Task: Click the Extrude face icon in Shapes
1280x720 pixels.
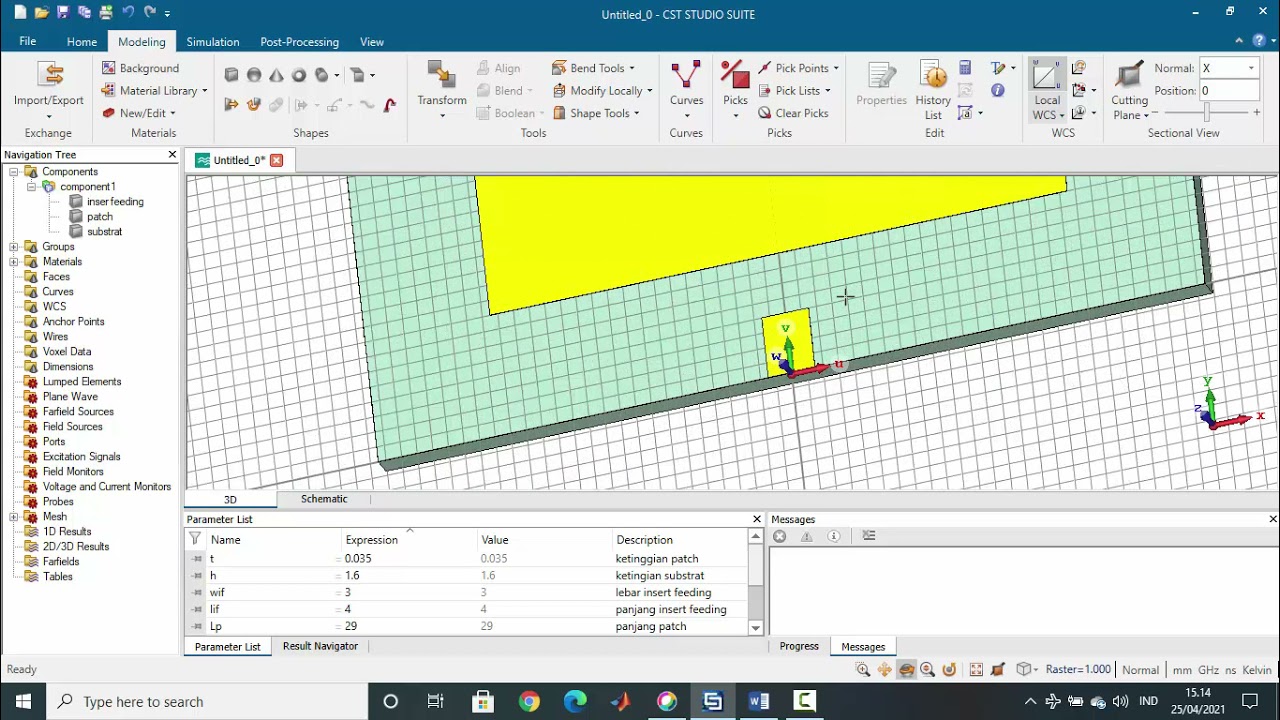Action: (x=232, y=105)
